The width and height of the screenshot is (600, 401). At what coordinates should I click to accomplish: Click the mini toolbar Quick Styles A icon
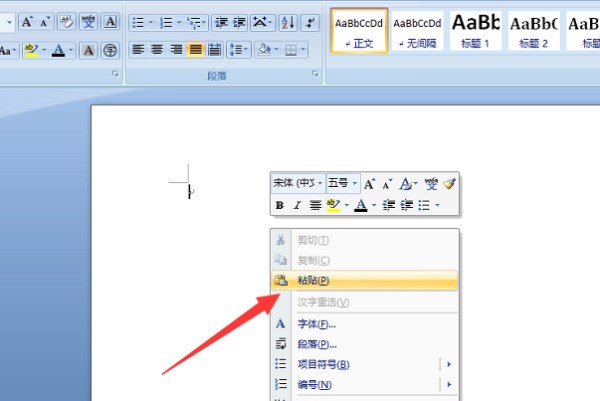[x=408, y=184]
